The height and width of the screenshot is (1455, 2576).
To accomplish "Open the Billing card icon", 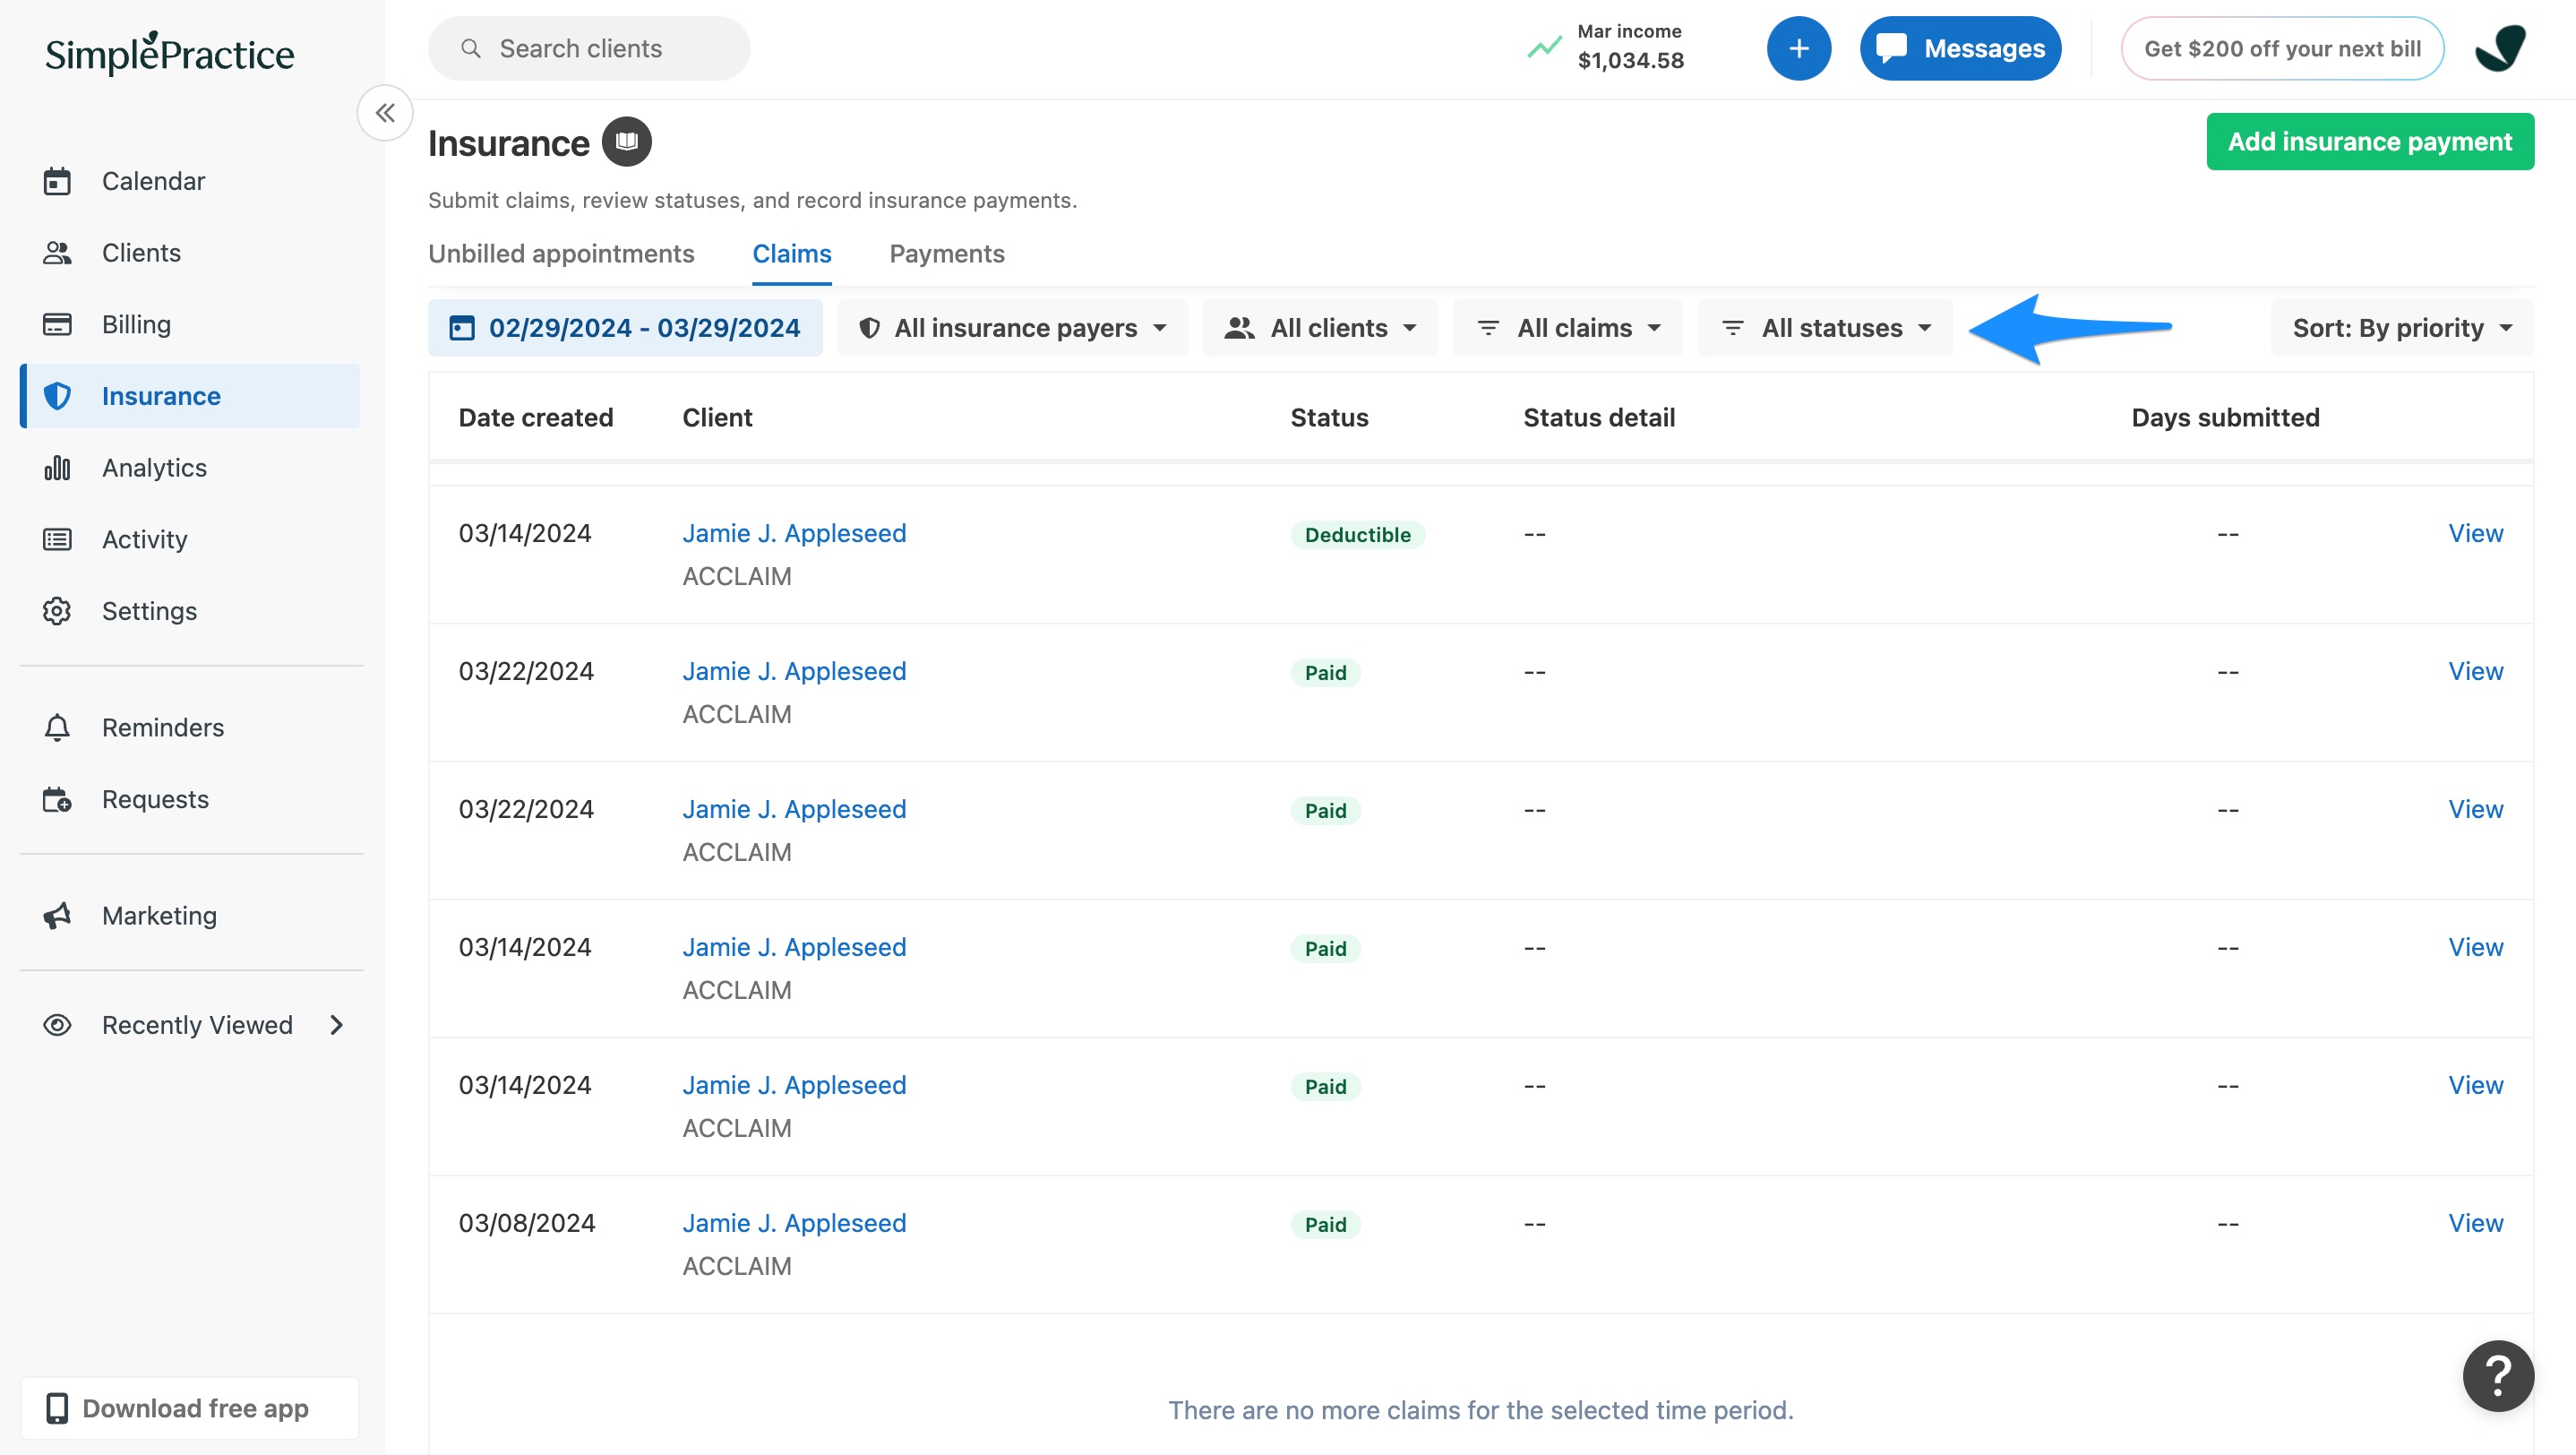I will [57, 324].
